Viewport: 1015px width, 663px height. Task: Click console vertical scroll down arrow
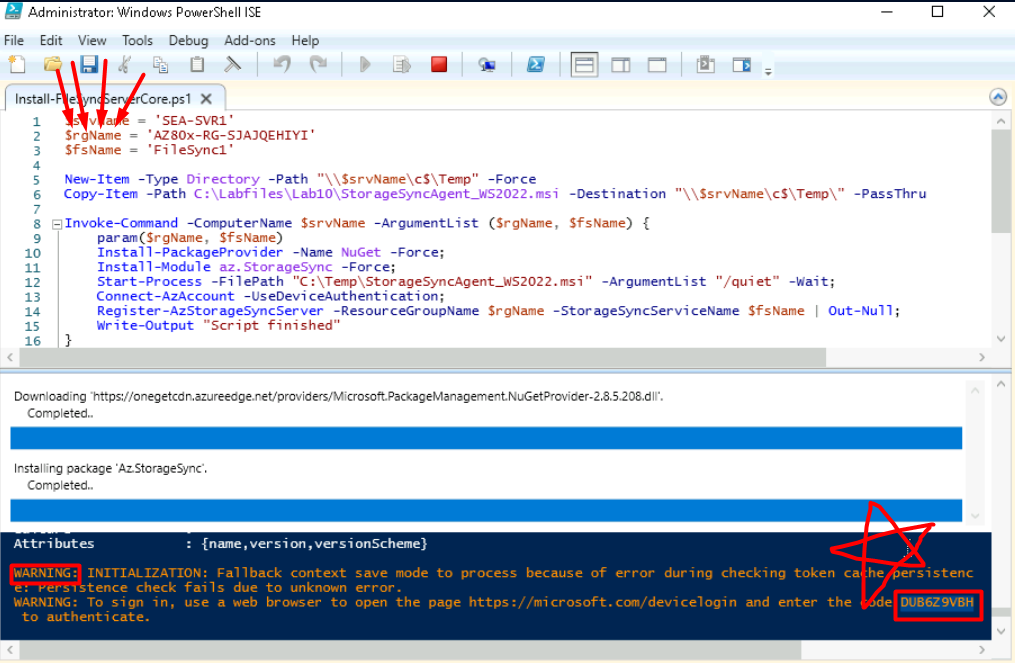[x=1001, y=631]
